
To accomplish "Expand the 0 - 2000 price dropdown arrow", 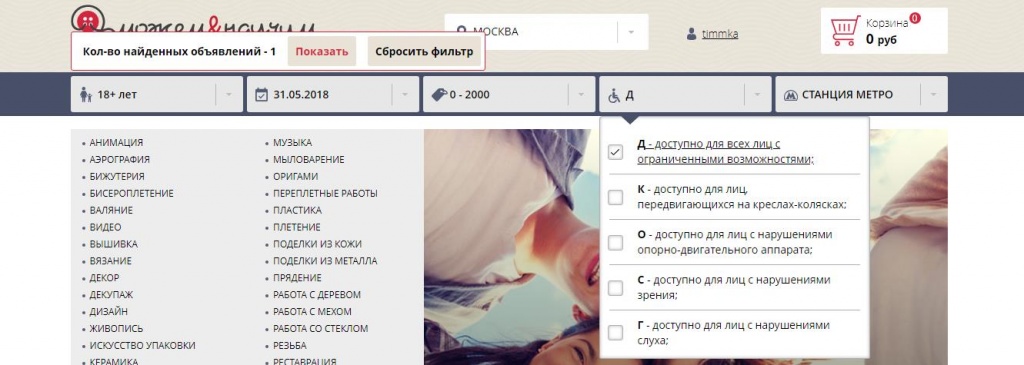I will click(x=581, y=95).
